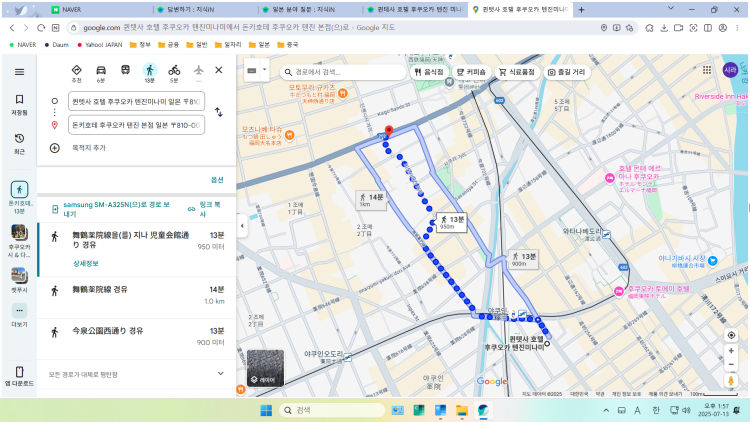This screenshot has width=750, height=422.
Task: Open the Windows Start menu
Action: 266,410
